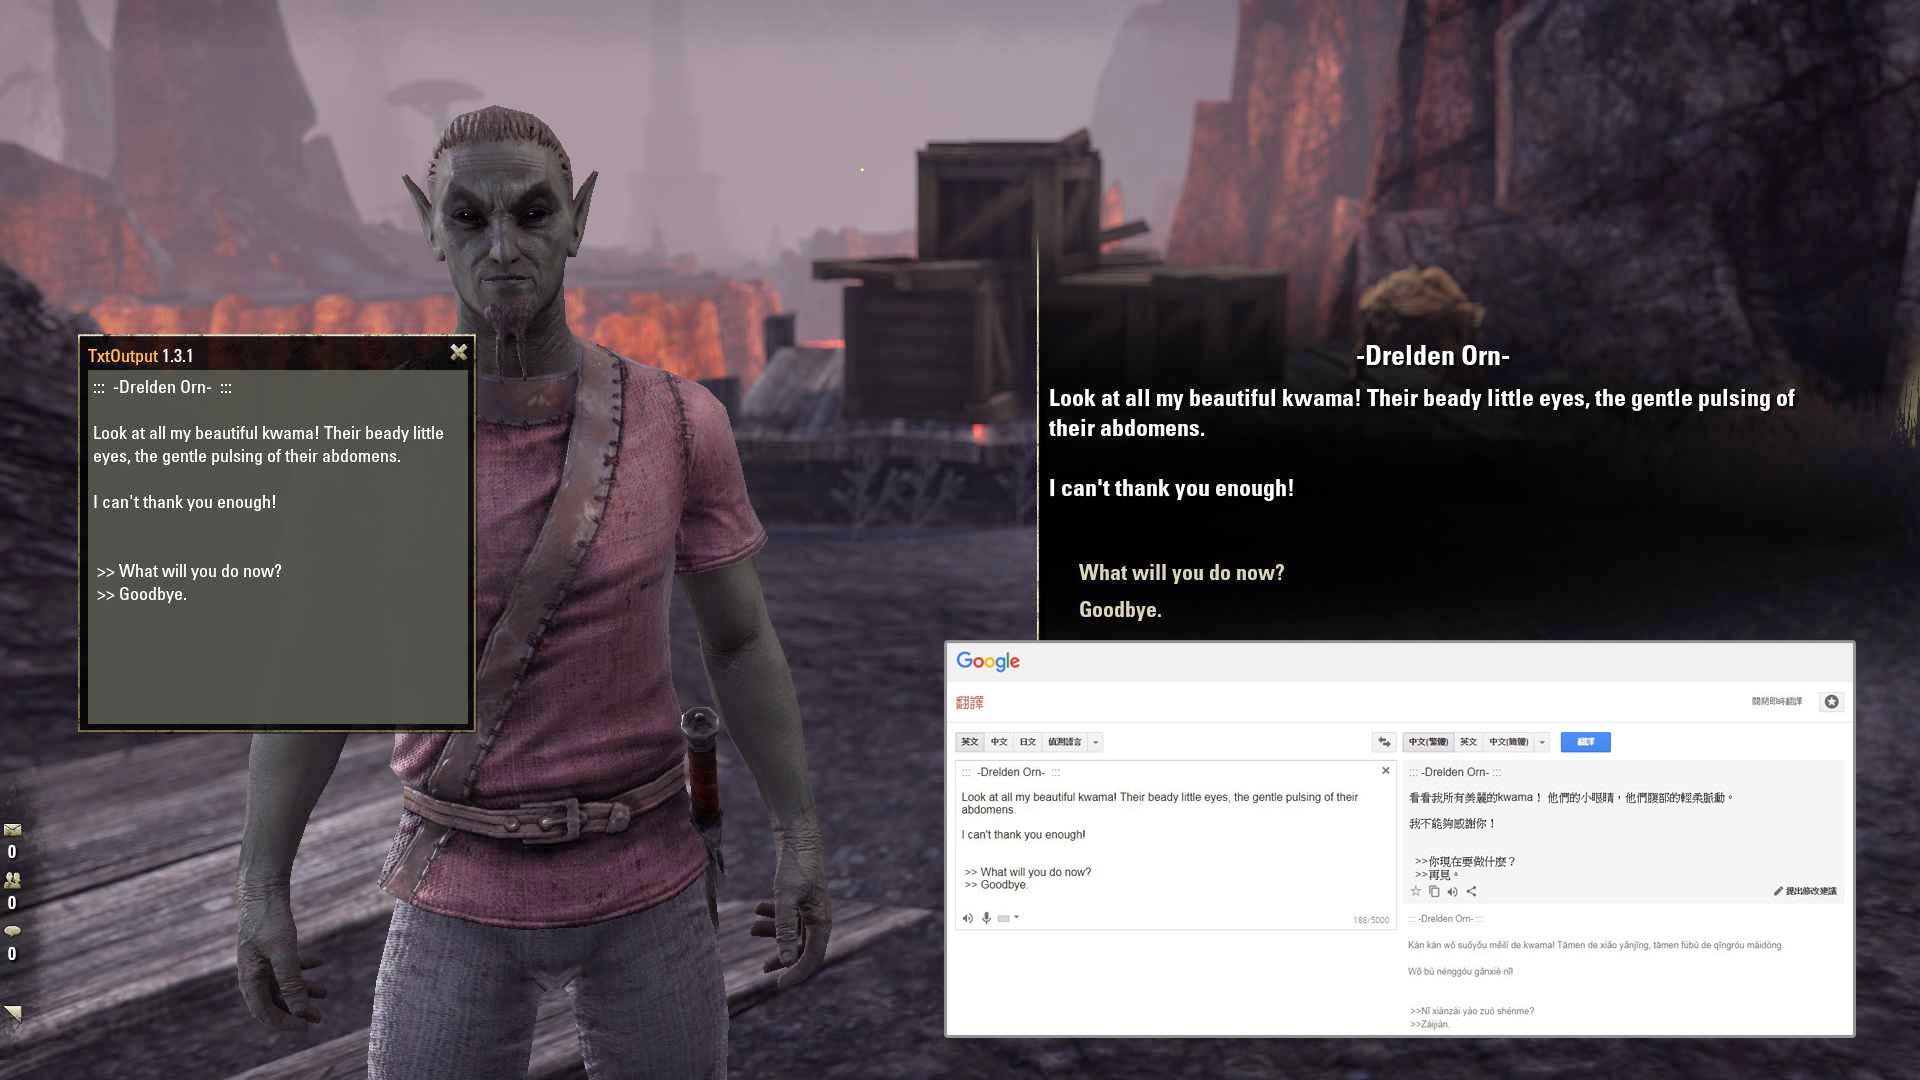Select 日文 as the source language
1920x1080 pixels.
pos(1027,742)
